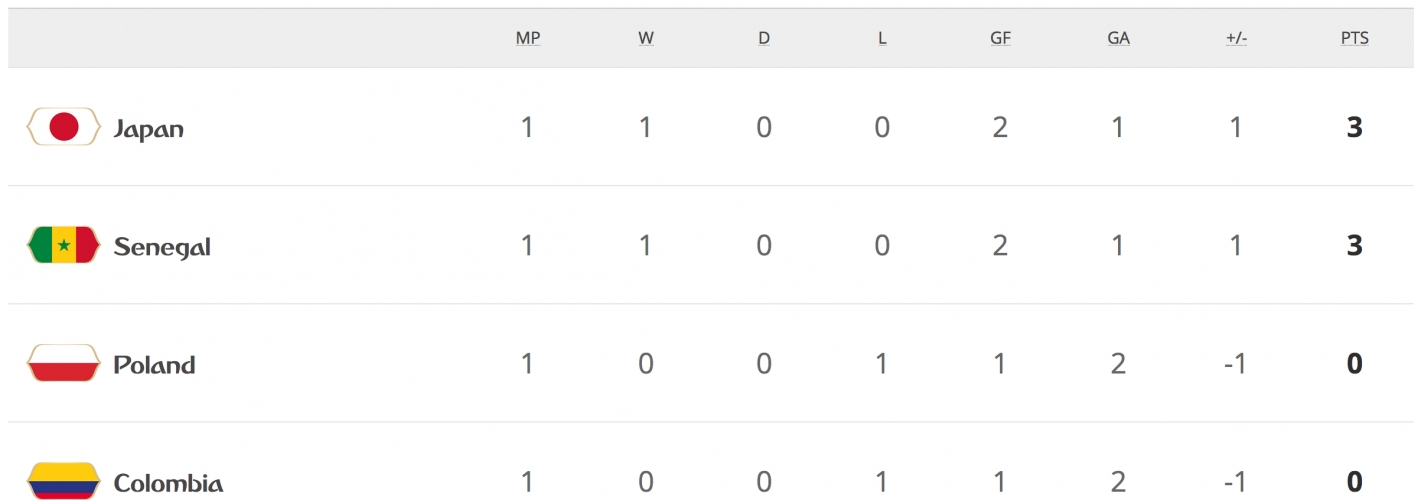
Task: Click the Senegal flag icon
Action: coord(64,245)
